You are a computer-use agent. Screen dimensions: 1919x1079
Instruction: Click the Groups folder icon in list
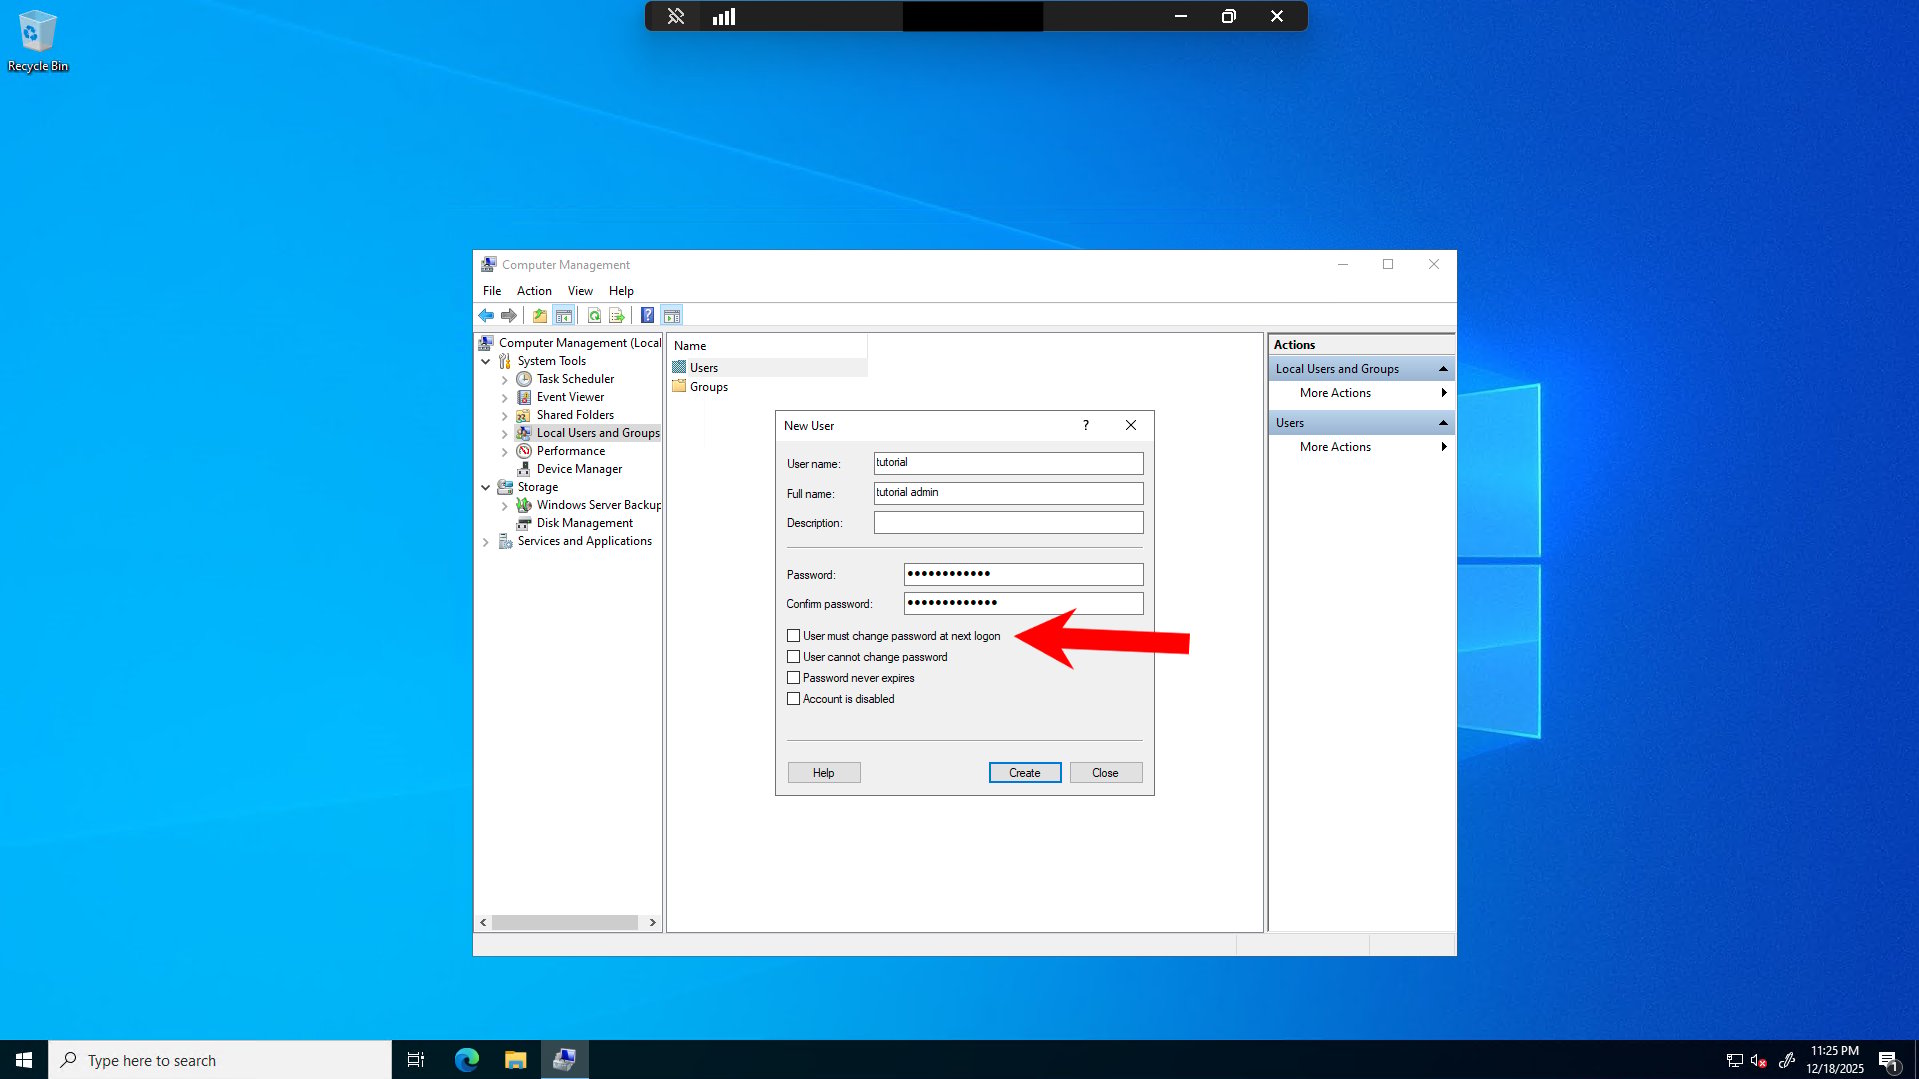(x=680, y=386)
